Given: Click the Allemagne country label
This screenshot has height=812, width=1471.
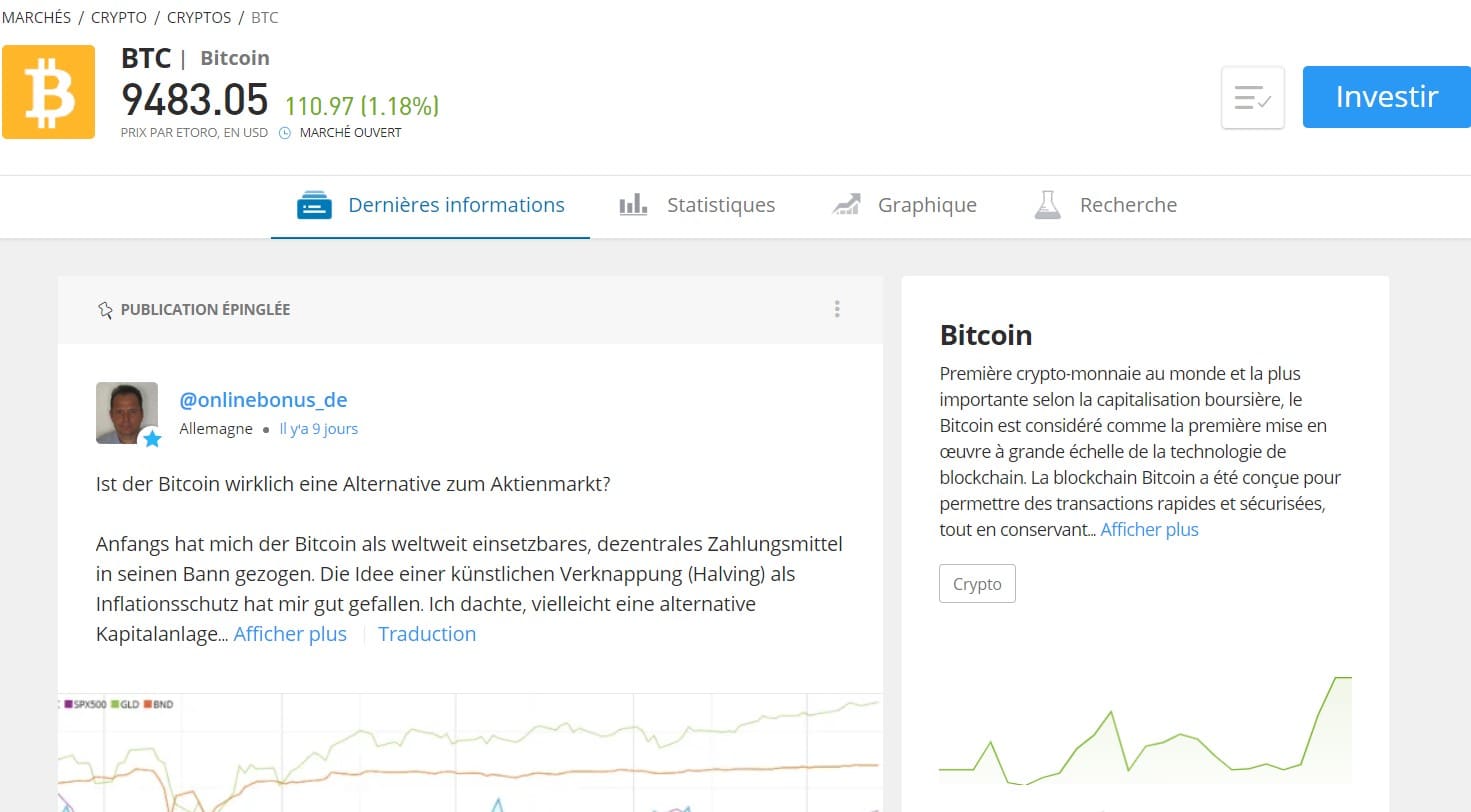Looking at the screenshot, I should click(217, 429).
